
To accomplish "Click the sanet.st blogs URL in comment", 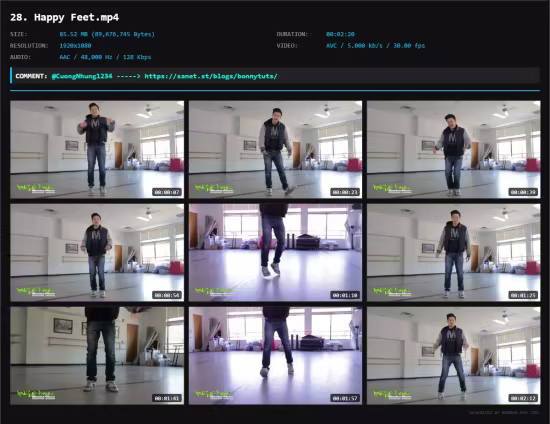I will point(211,76).
